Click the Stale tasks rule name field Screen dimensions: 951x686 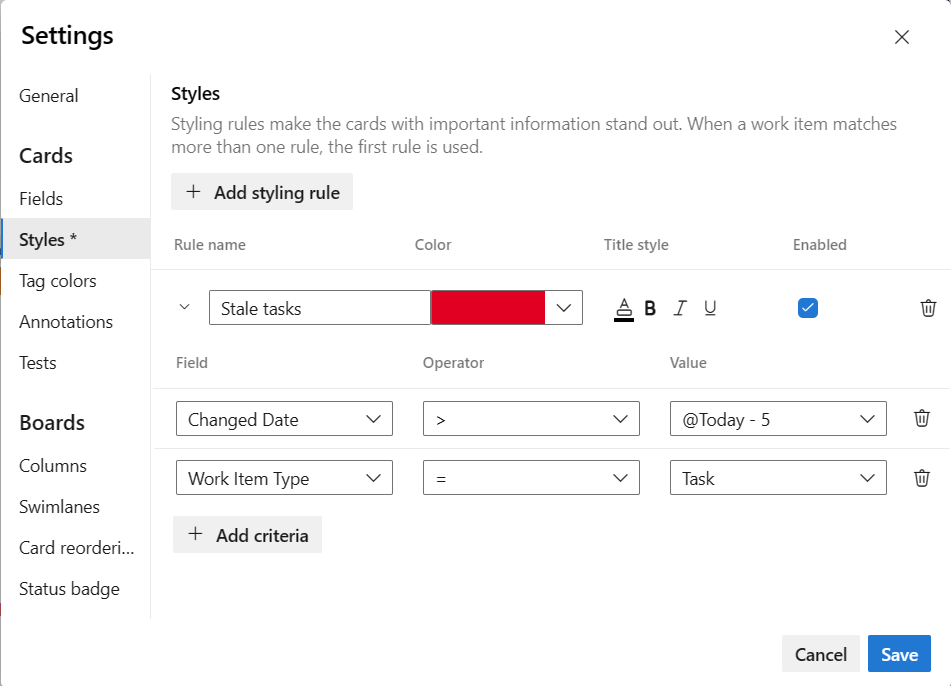tap(318, 308)
